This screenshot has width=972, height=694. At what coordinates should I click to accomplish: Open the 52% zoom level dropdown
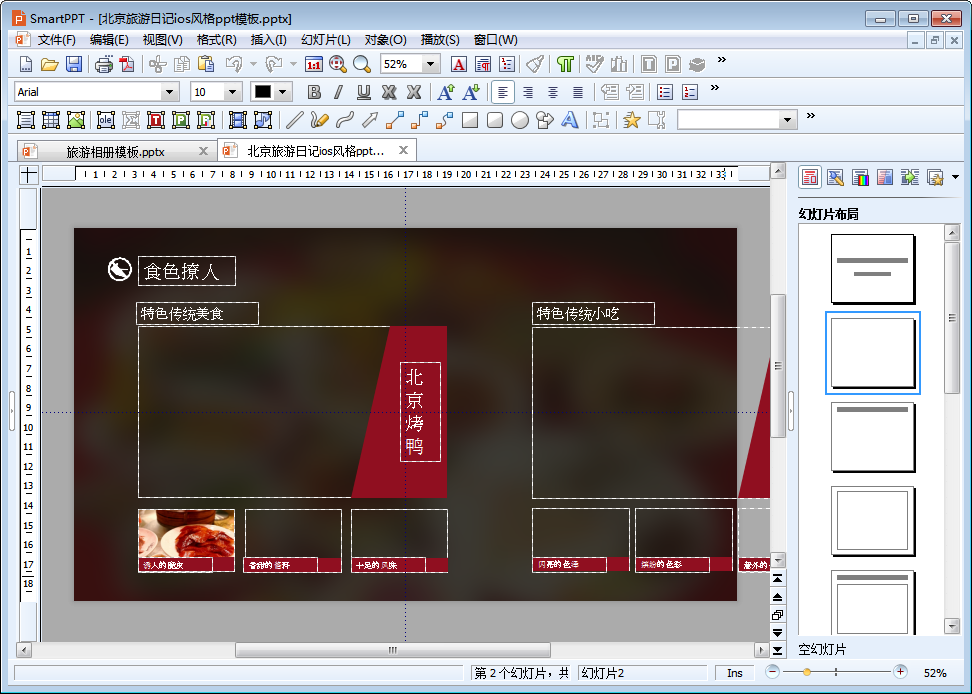coord(431,64)
